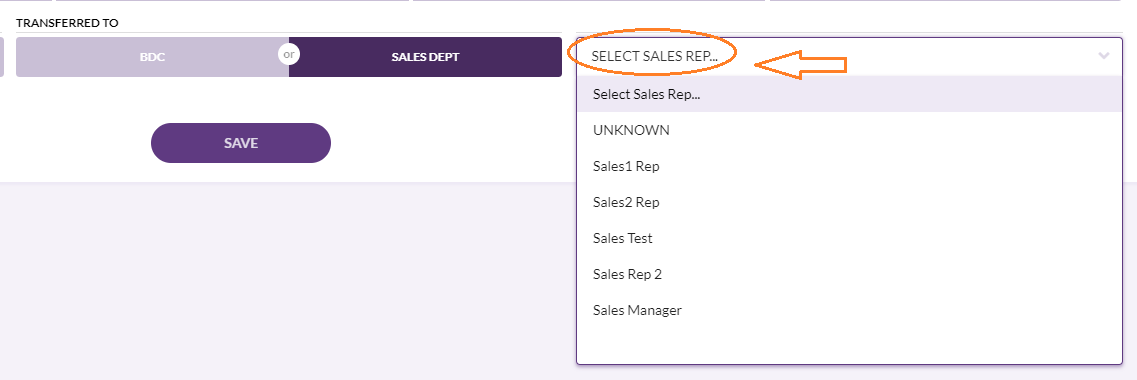Expand the sales rep dropdown chevron
The image size is (1137, 380).
[x=1104, y=56]
